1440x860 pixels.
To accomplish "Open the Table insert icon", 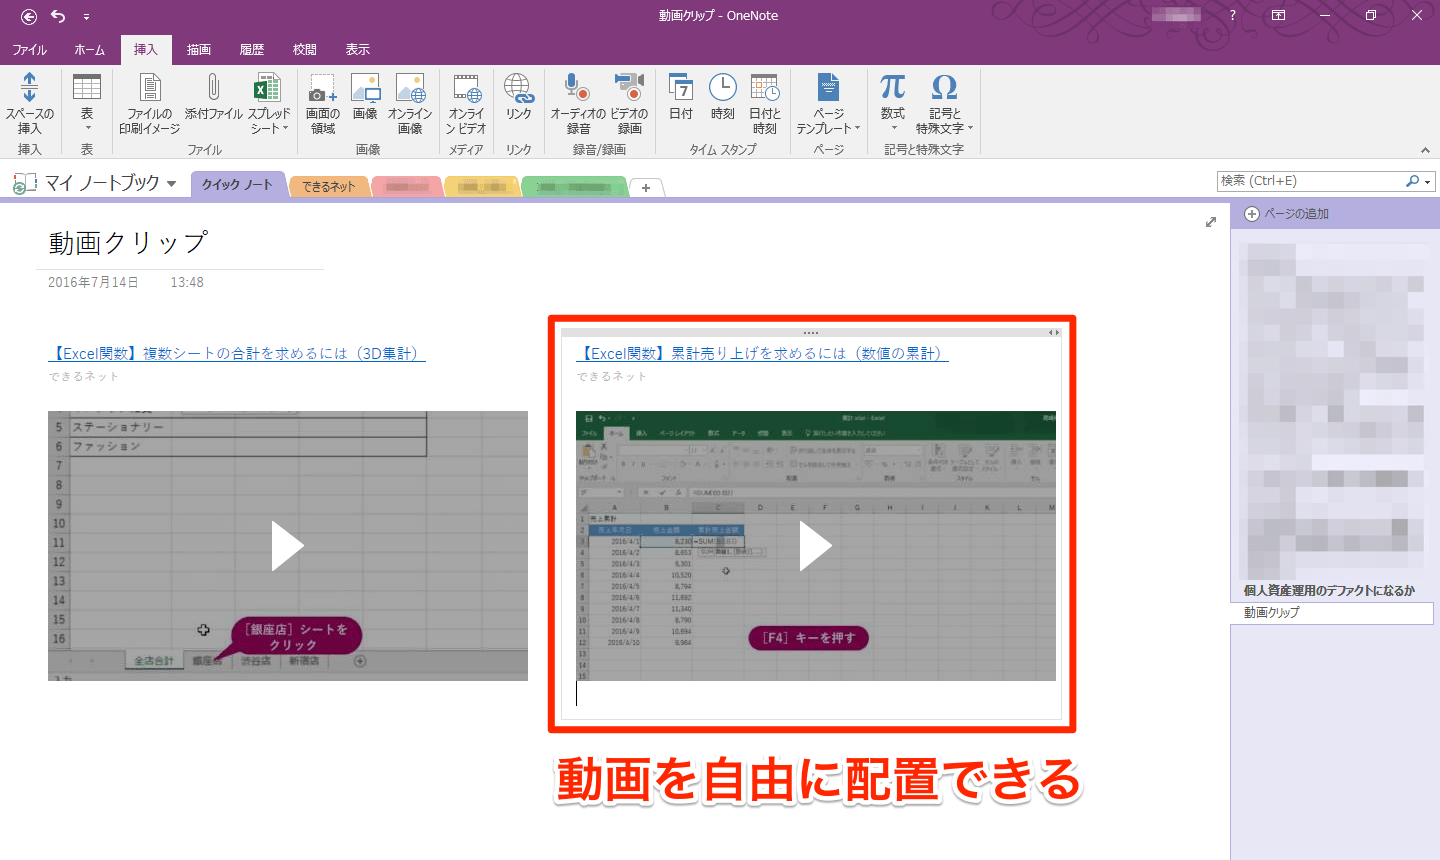I will pos(87,88).
